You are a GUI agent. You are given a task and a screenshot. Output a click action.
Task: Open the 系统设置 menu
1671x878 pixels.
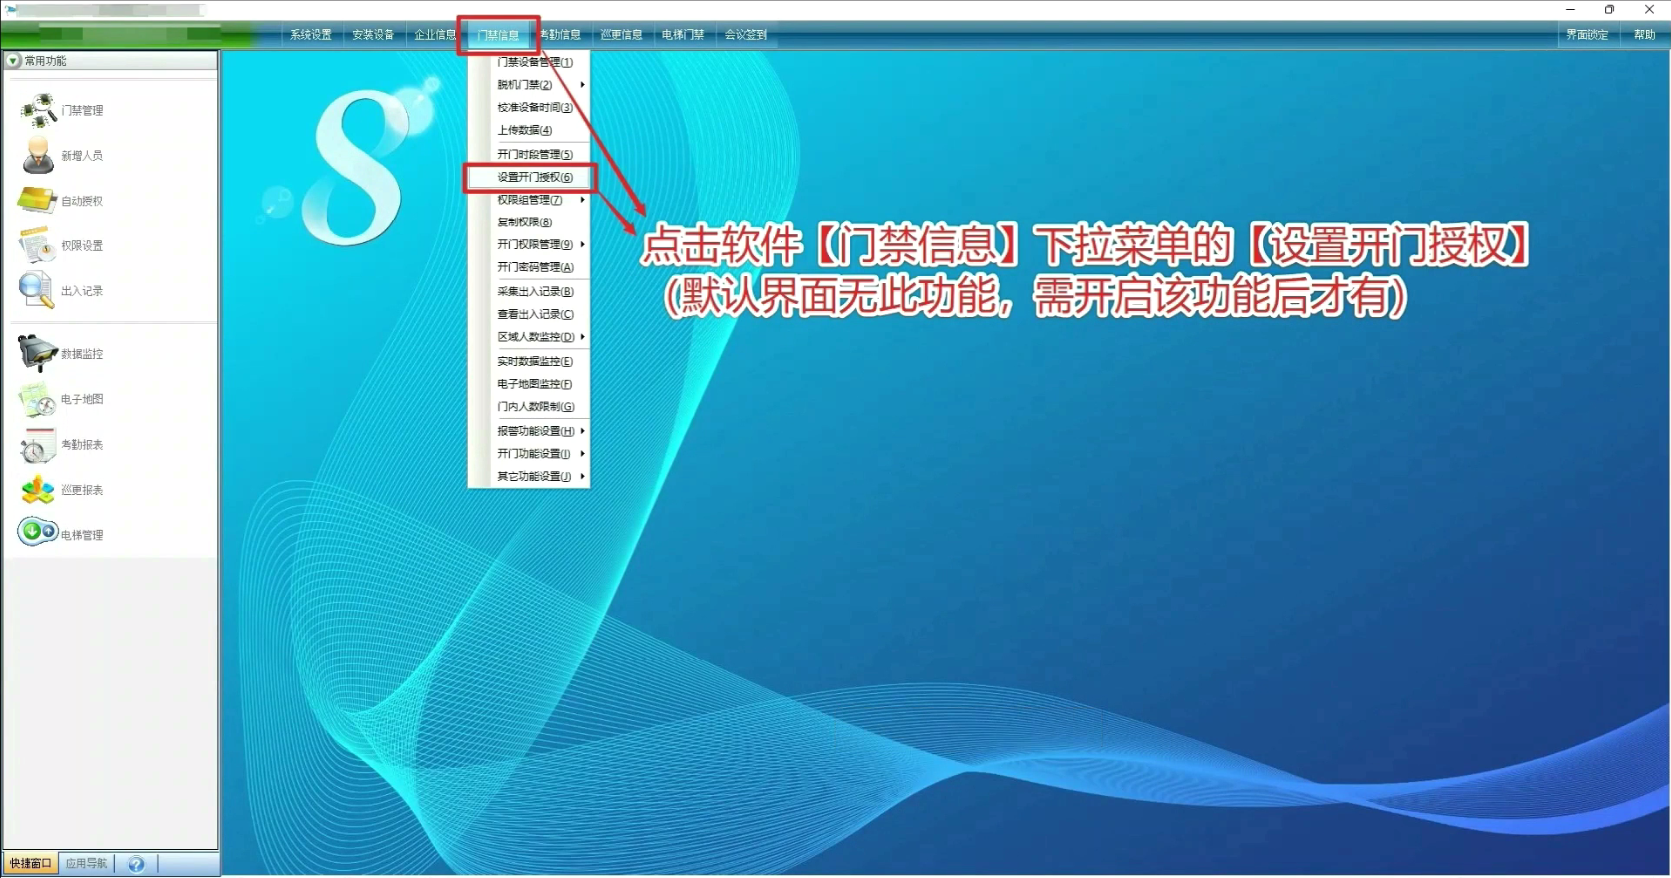(x=311, y=35)
